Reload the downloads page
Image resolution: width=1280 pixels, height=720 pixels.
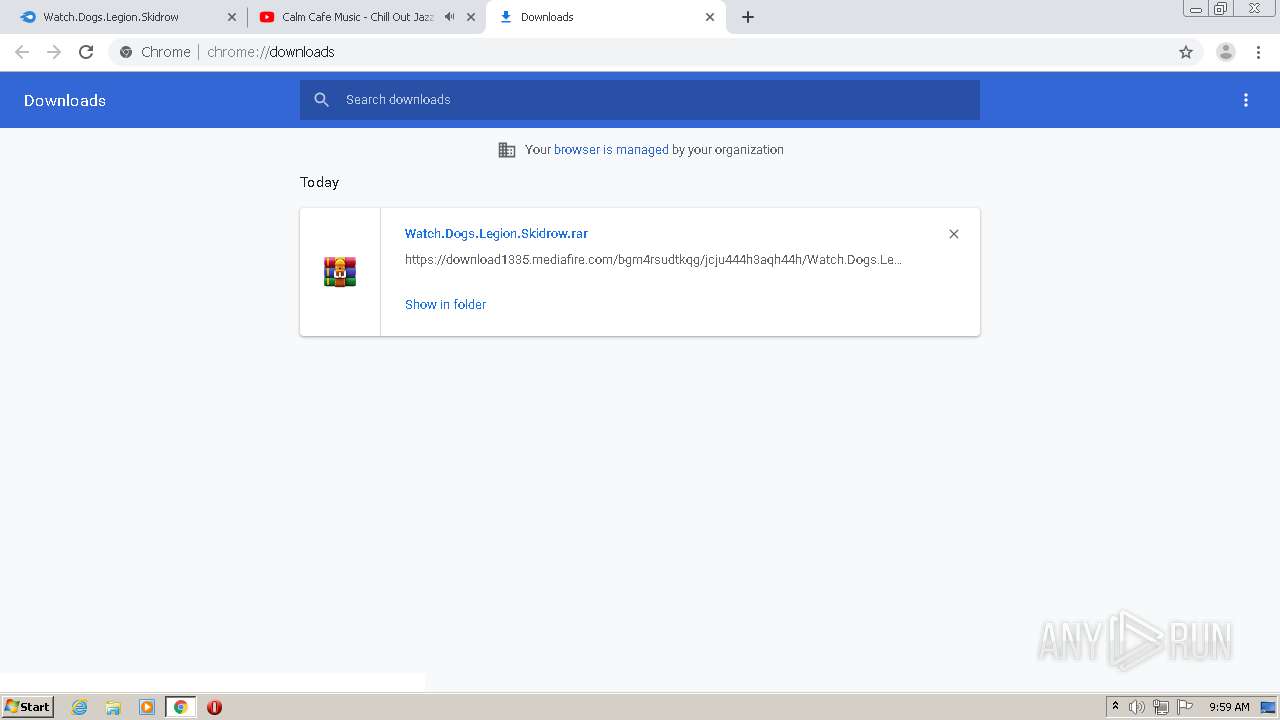86,52
